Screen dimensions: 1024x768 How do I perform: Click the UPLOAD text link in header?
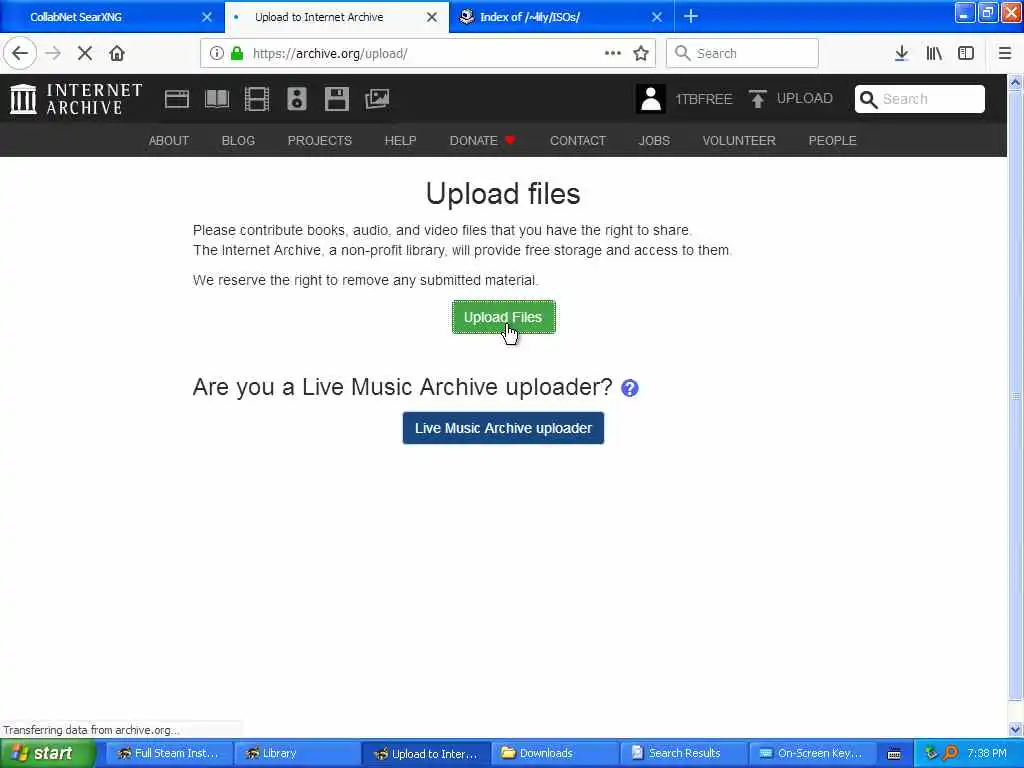(x=805, y=99)
